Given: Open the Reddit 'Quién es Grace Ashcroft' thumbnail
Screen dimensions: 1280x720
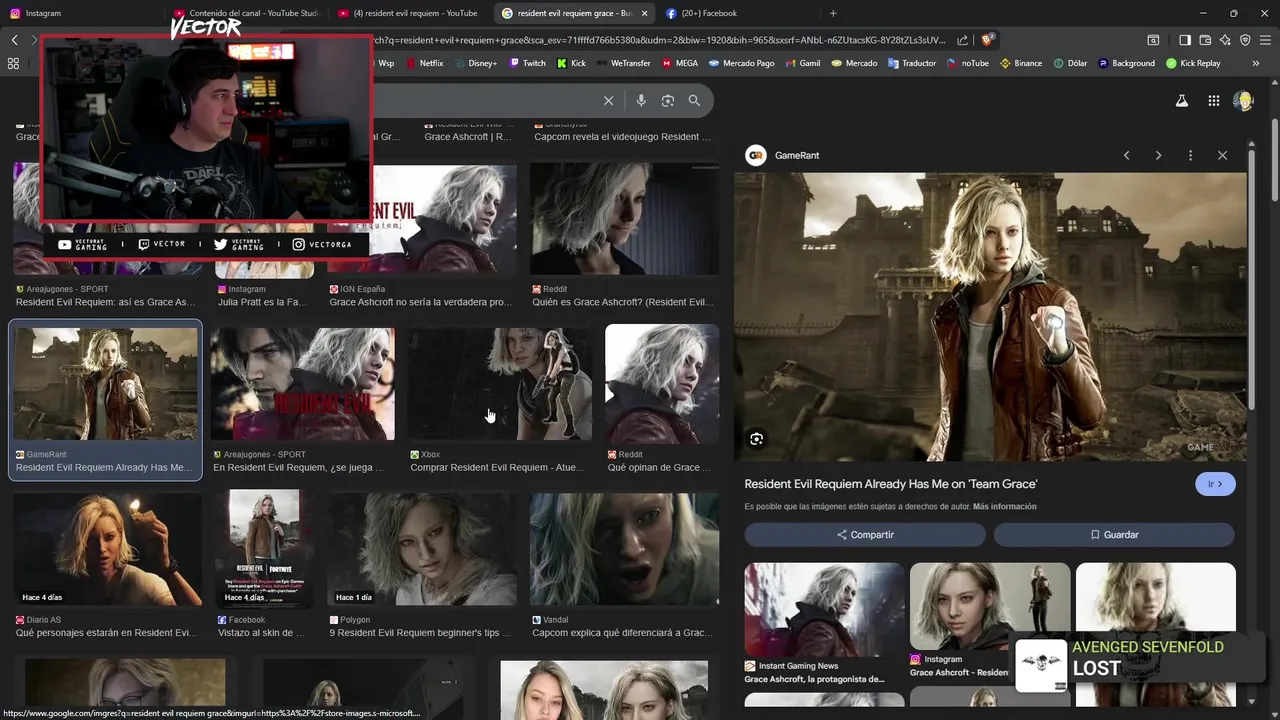Looking at the screenshot, I should pyautogui.click(x=624, y=219).
